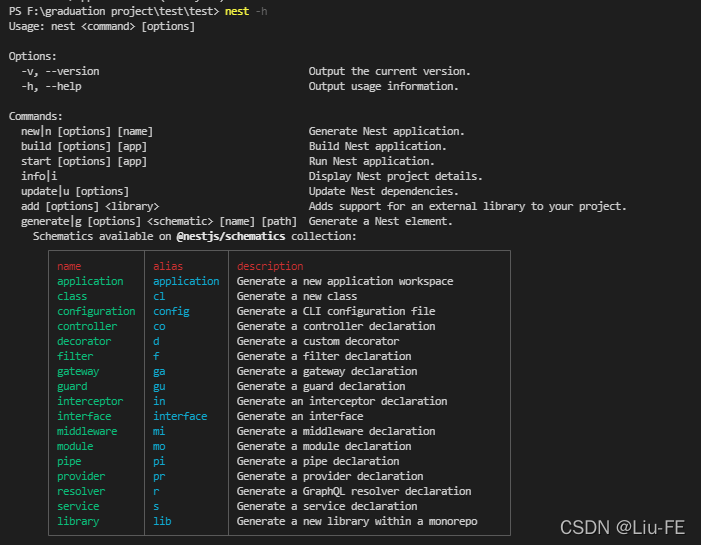Viewport: 701px width, 545px height.
Task: Click 'service' in the name column
Action: pos(78,507)
